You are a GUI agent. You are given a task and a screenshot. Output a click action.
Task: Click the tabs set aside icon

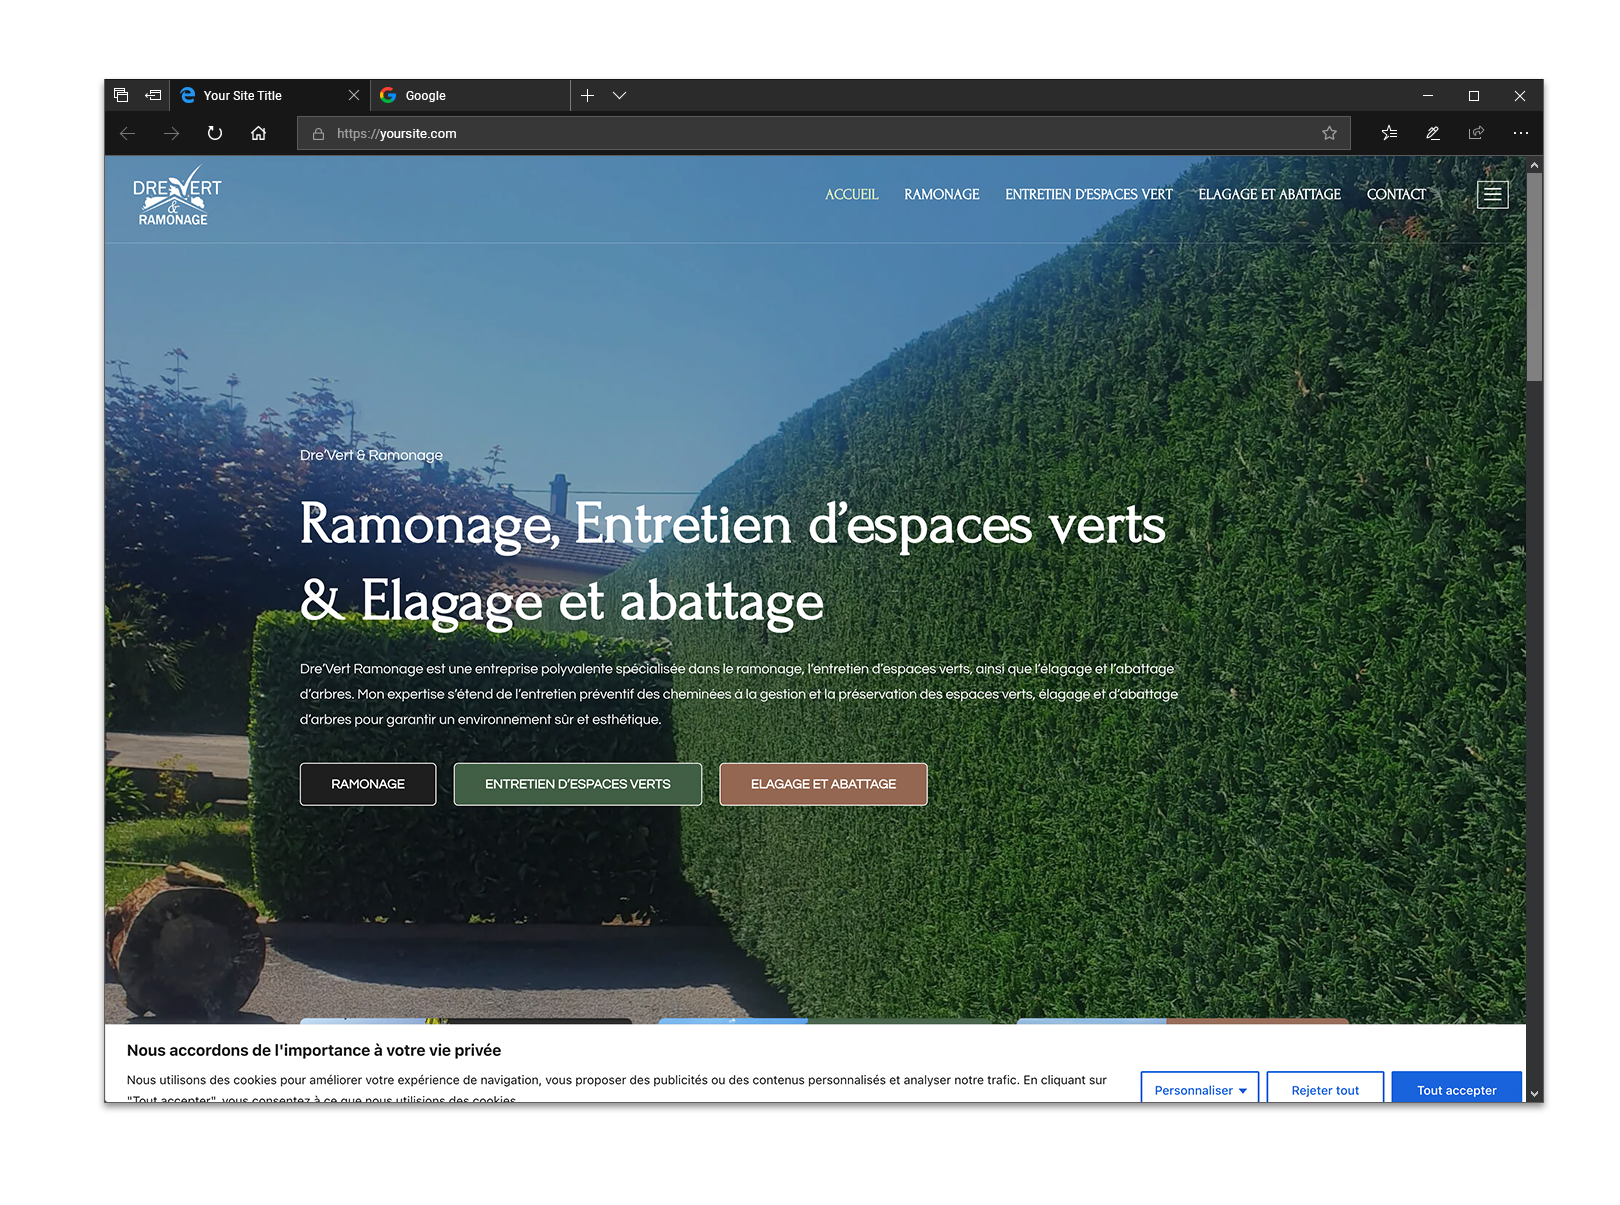(x=121, y=95)
